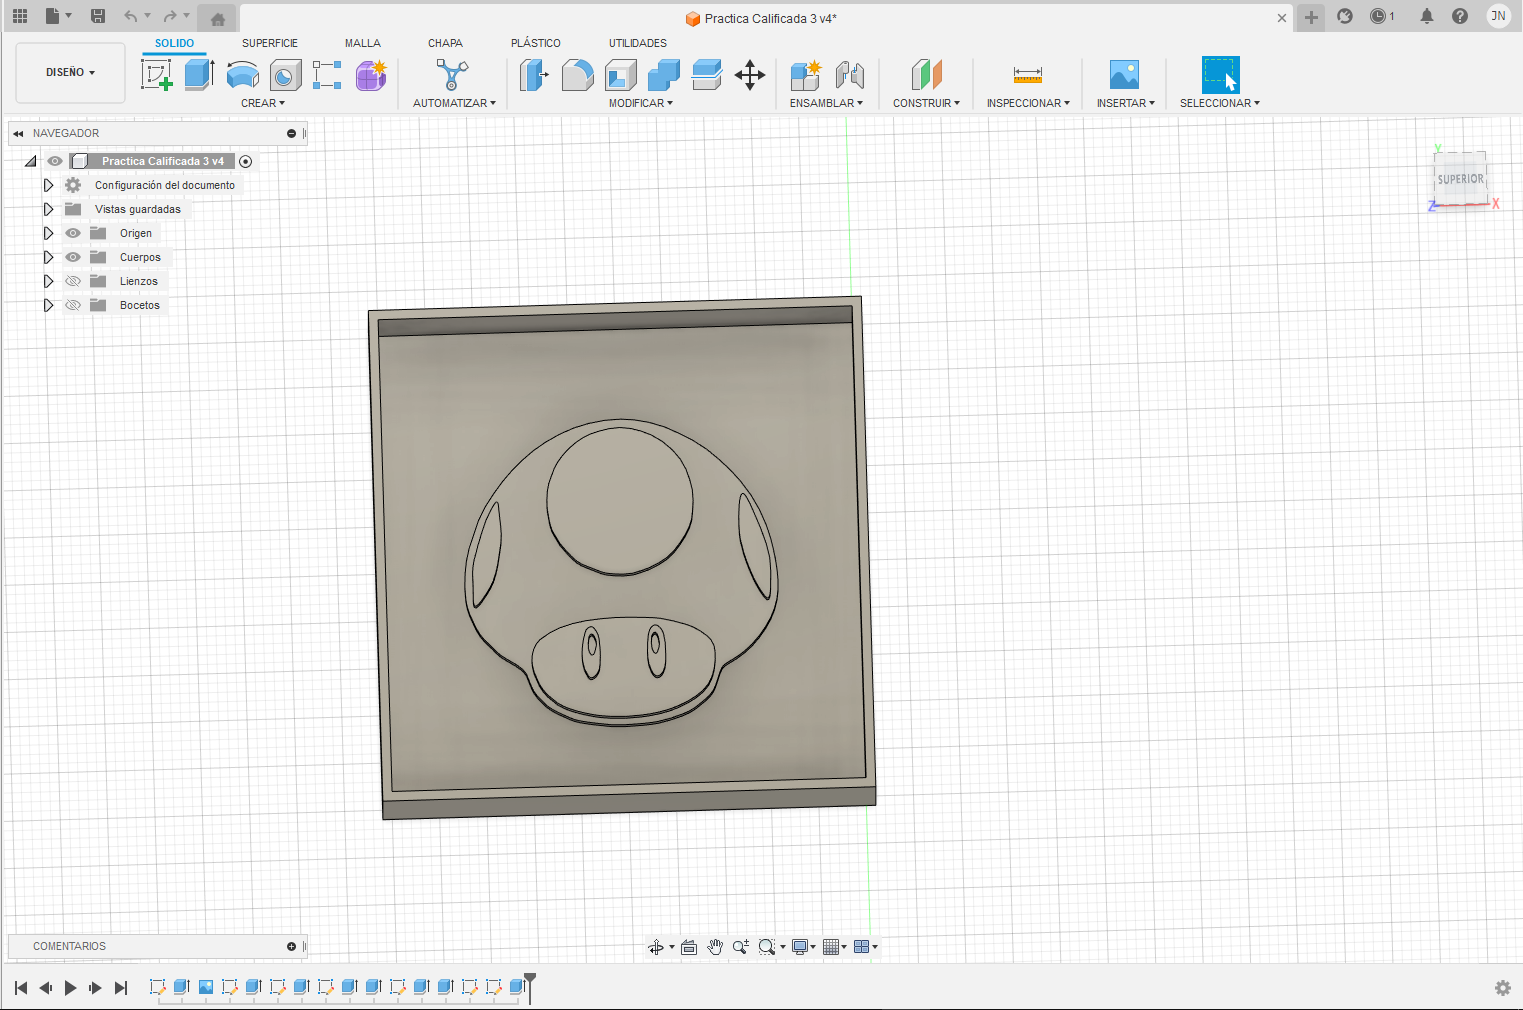This screenshot has width=1523, height=1010.
Task: Toggle Lienzos folder visibility eye
Action: (73, 281)
